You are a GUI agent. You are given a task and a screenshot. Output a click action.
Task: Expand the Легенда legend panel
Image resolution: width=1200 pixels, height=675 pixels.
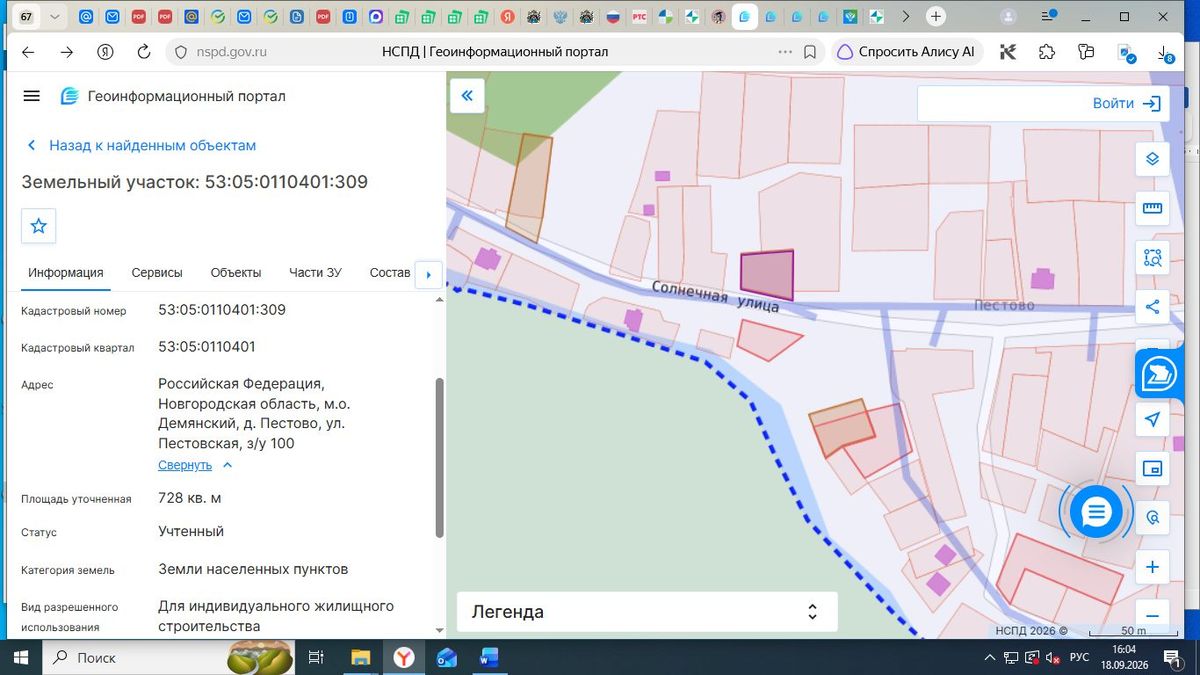pyautogui.click(x=647, y=612)
